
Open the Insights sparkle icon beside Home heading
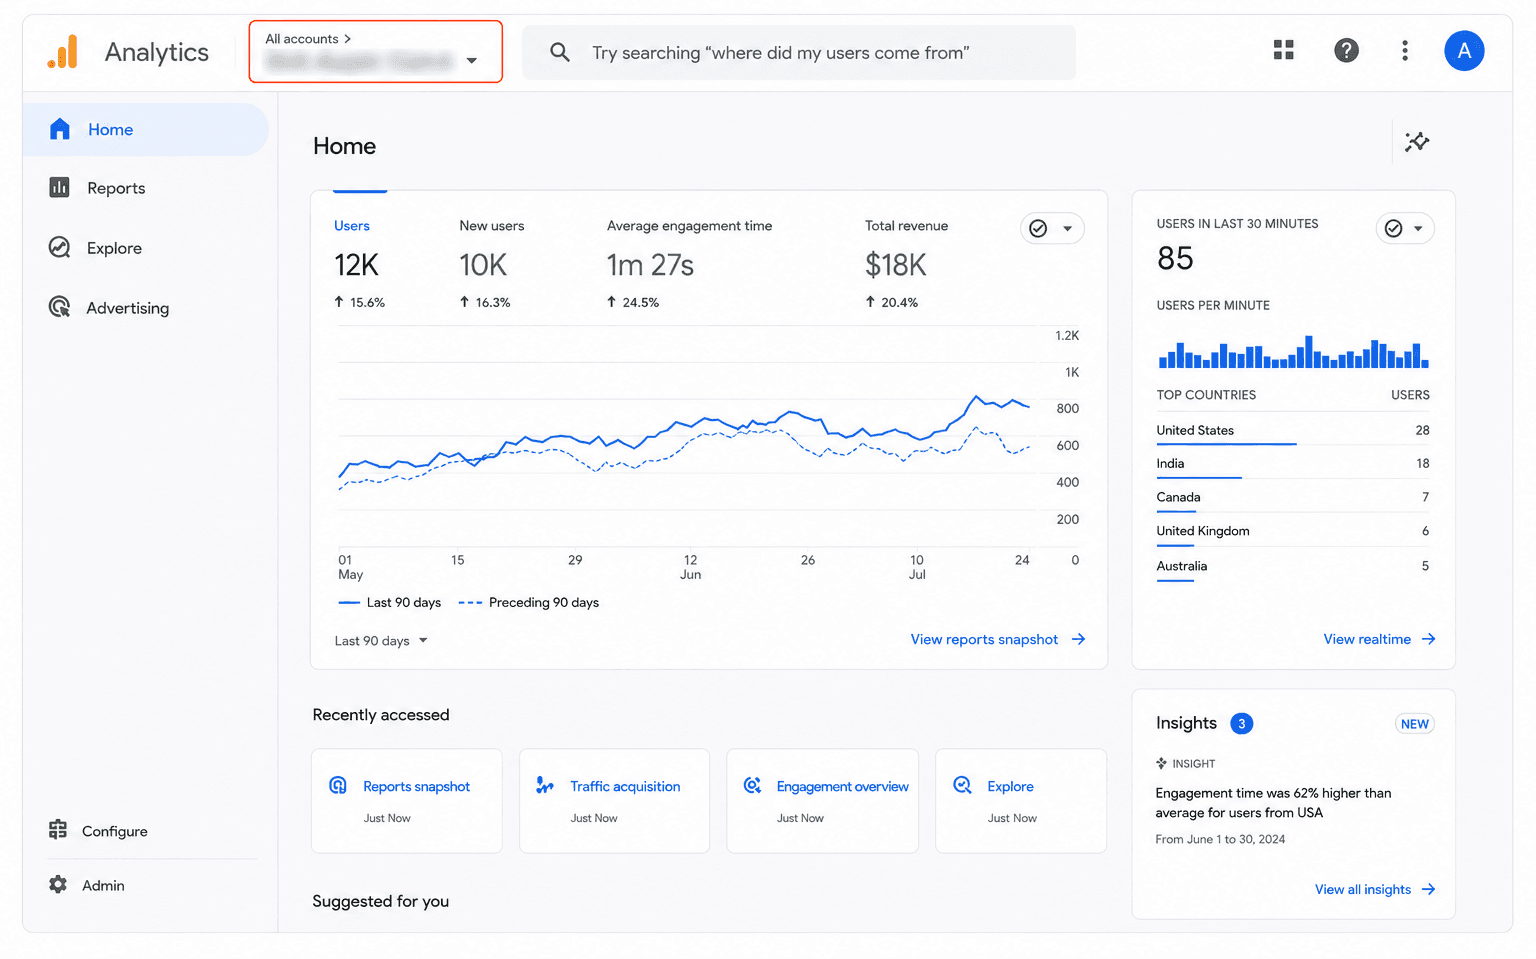pyautogui.click(x=1417, y=142)
